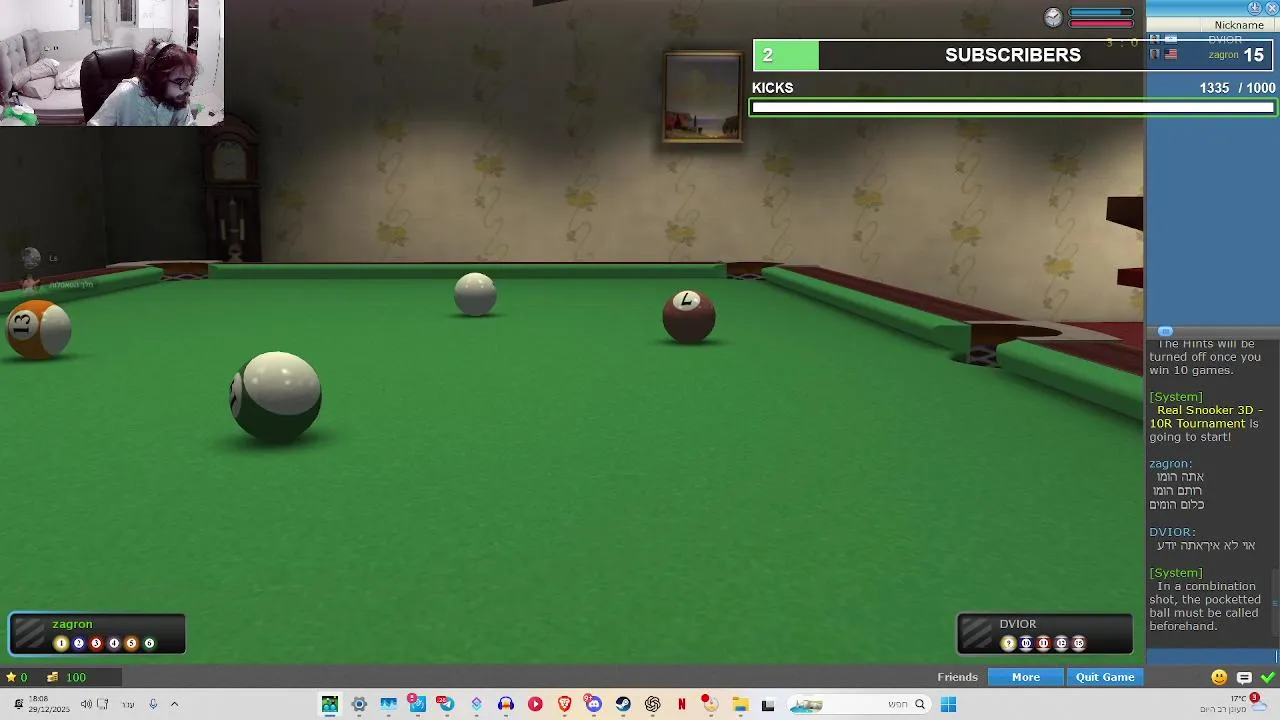Click the chat bubble icon
This screenshot has width=1280, height=720.
click(x=1244, y=677)
